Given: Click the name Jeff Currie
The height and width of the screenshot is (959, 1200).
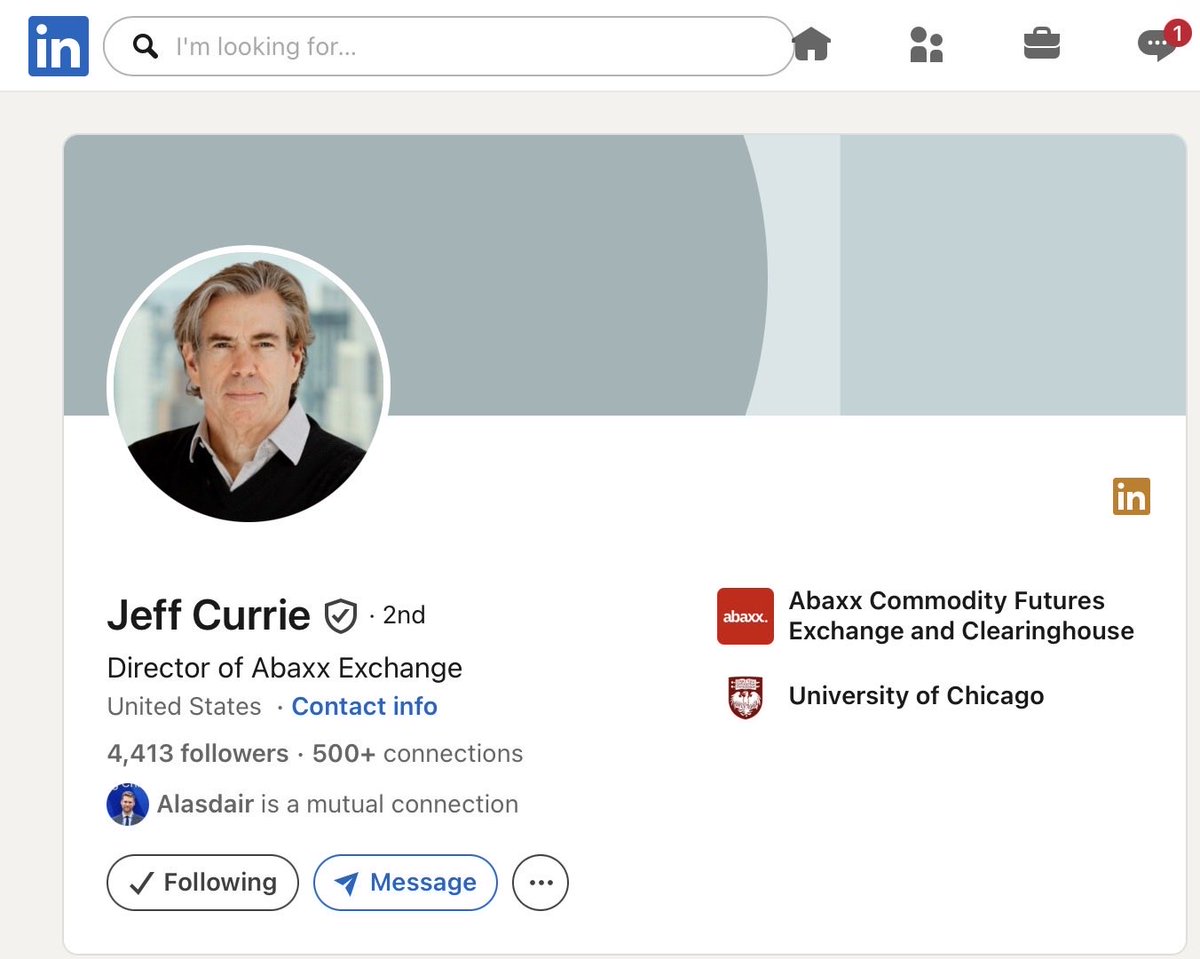Looking at the screenshot, I should (x=208, y=615).
